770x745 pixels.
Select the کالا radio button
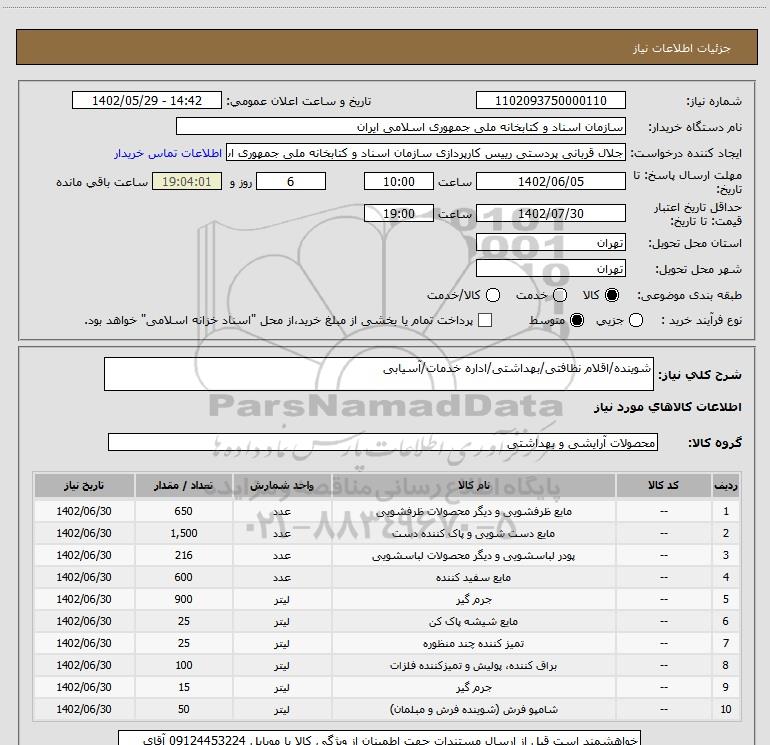click(612, 295)
